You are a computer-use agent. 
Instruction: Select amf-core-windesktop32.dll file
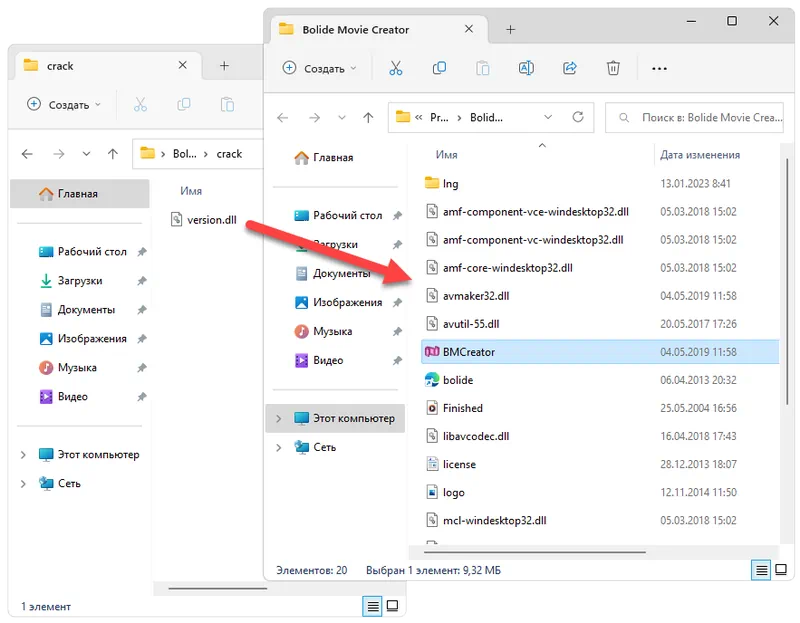coord(499,268)
